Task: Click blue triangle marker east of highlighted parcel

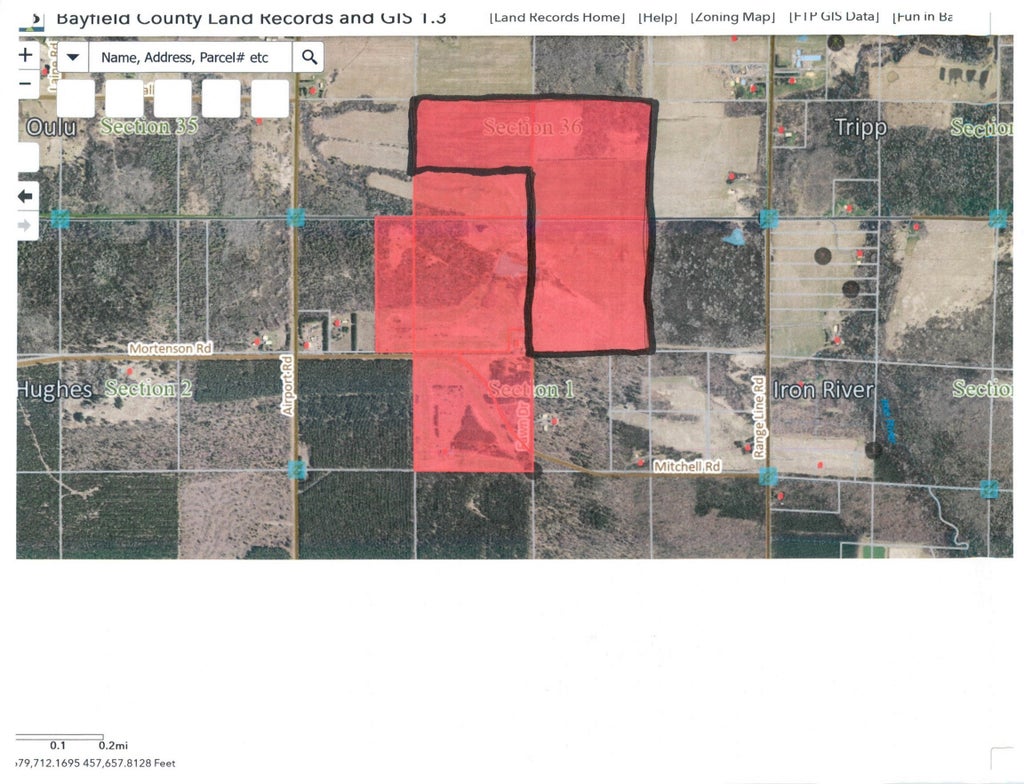Action: pos(735,237)
